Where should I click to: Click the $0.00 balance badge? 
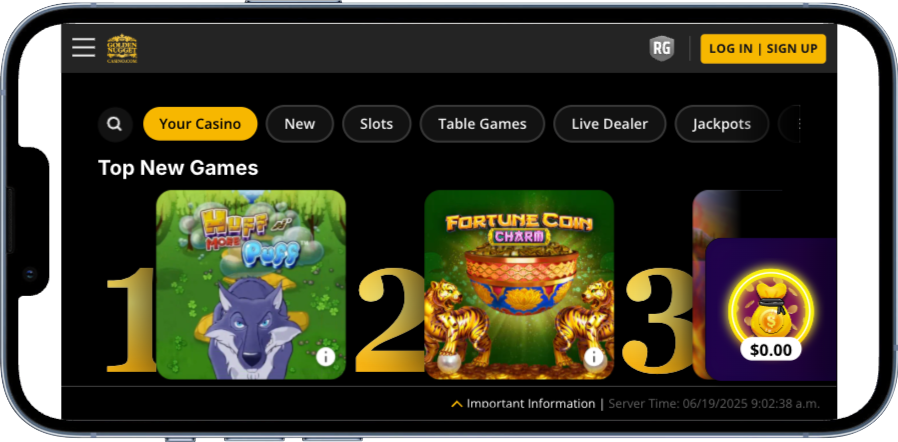(771, 350)
